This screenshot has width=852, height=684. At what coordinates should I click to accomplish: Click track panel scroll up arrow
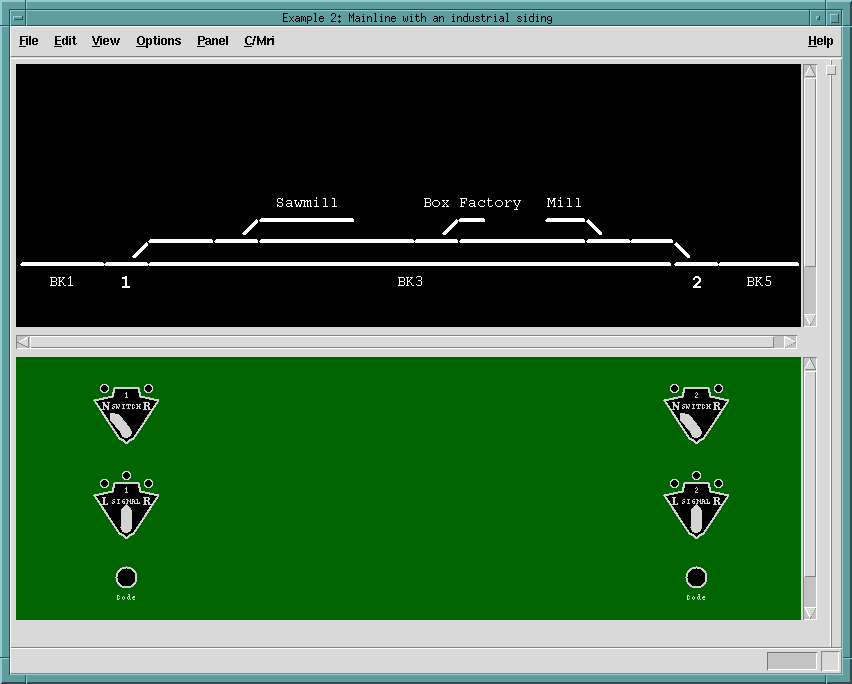tap(810, 71)
